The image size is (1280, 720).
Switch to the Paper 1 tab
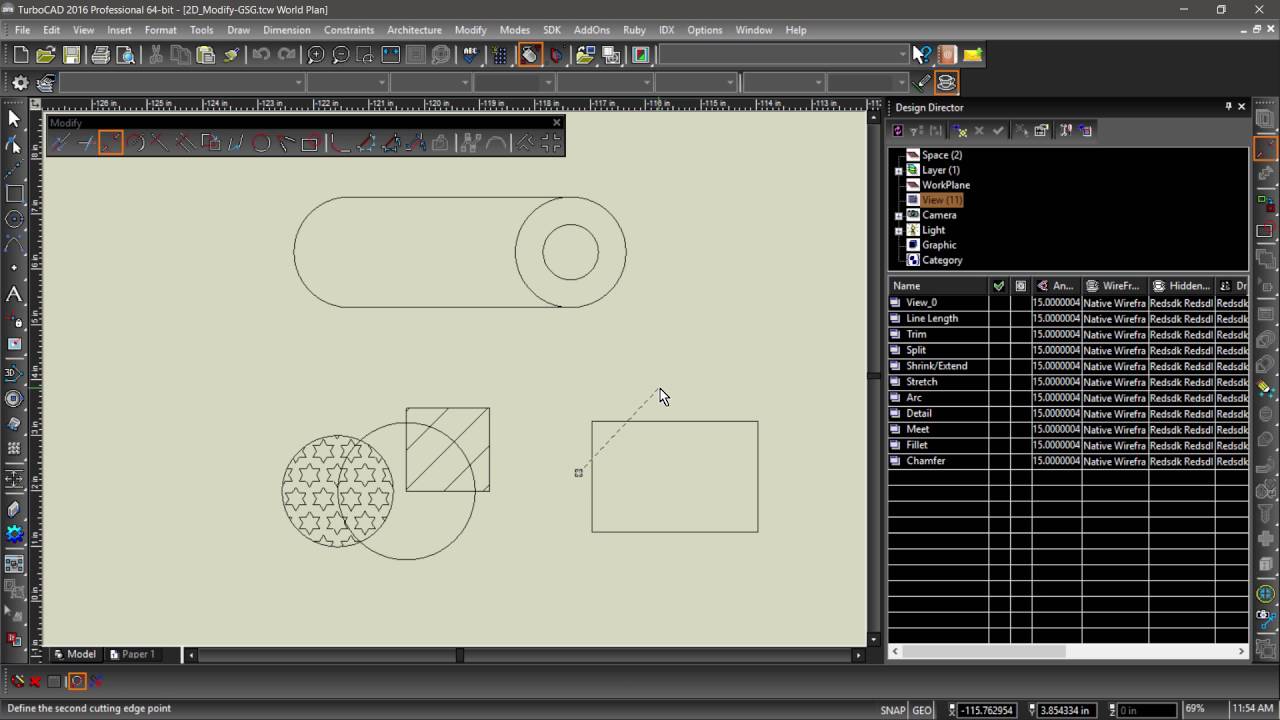(x=132, y=655)
